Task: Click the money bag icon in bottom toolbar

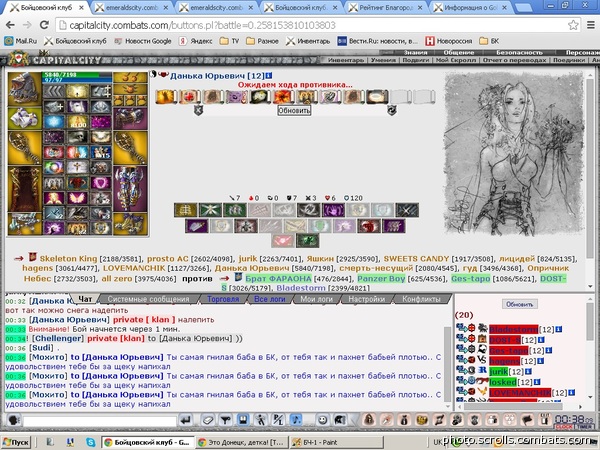Action: coord(404,420)
